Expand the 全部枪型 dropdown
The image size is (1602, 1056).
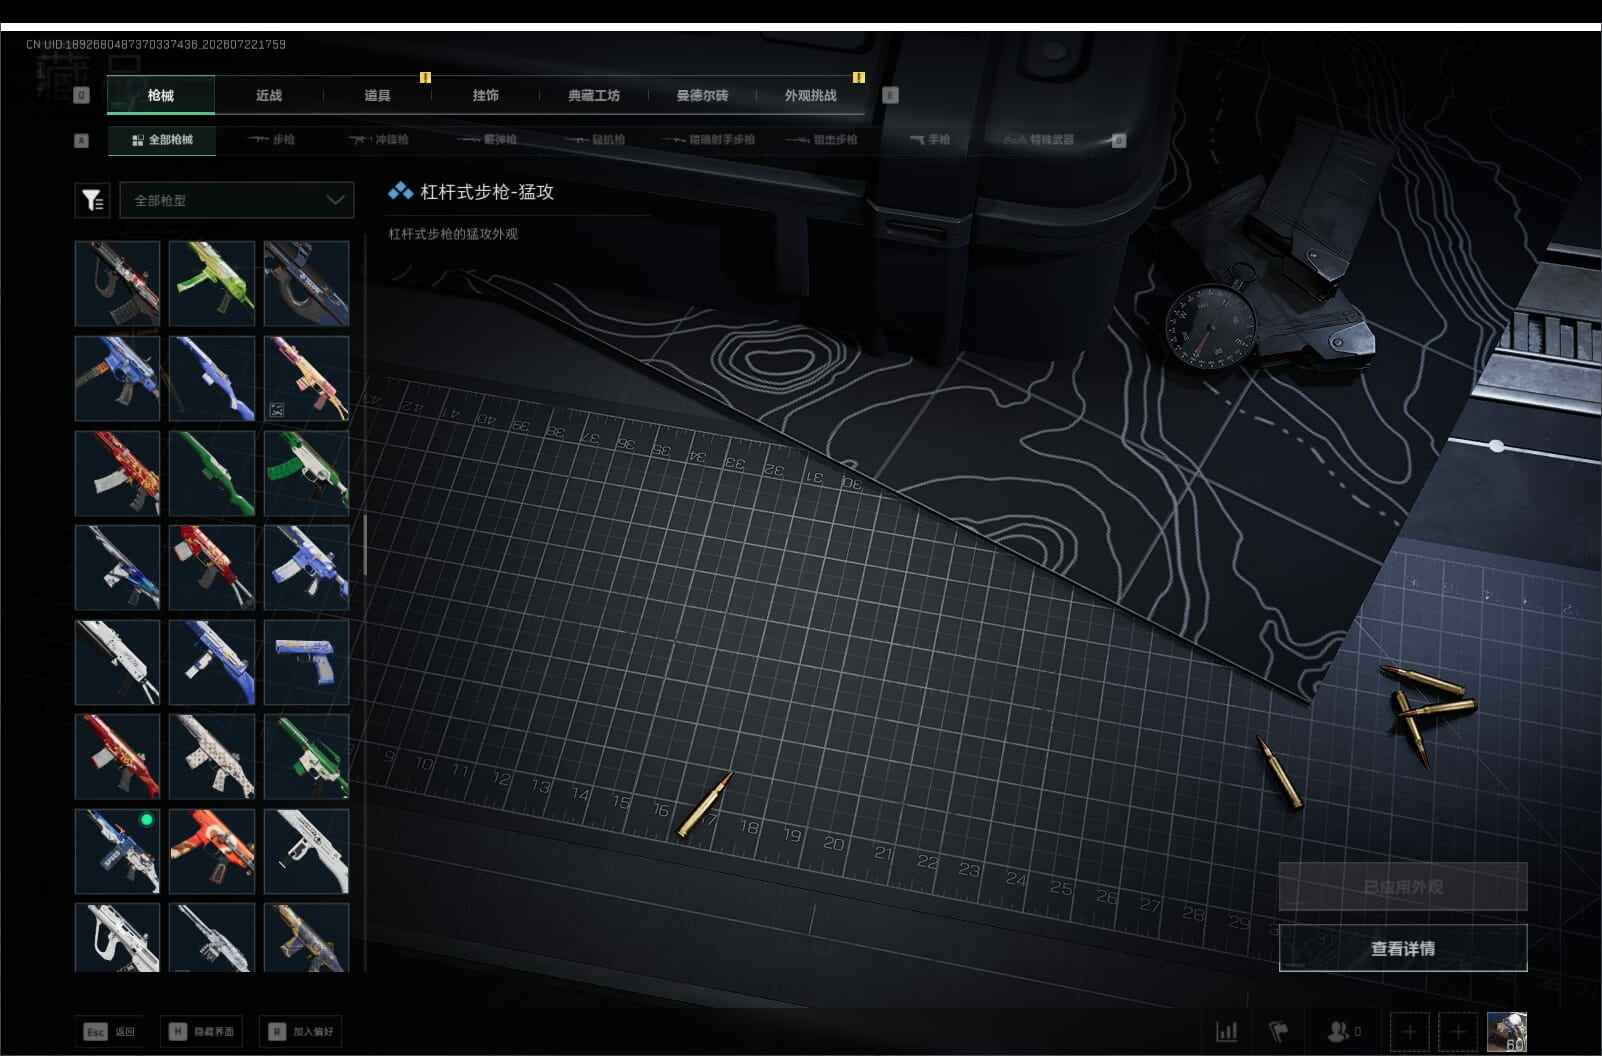pos(237,200)
